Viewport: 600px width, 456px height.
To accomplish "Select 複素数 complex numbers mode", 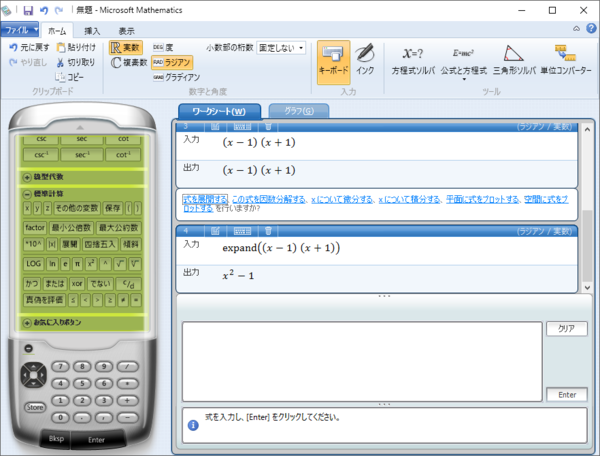I will tap(129, 62).
